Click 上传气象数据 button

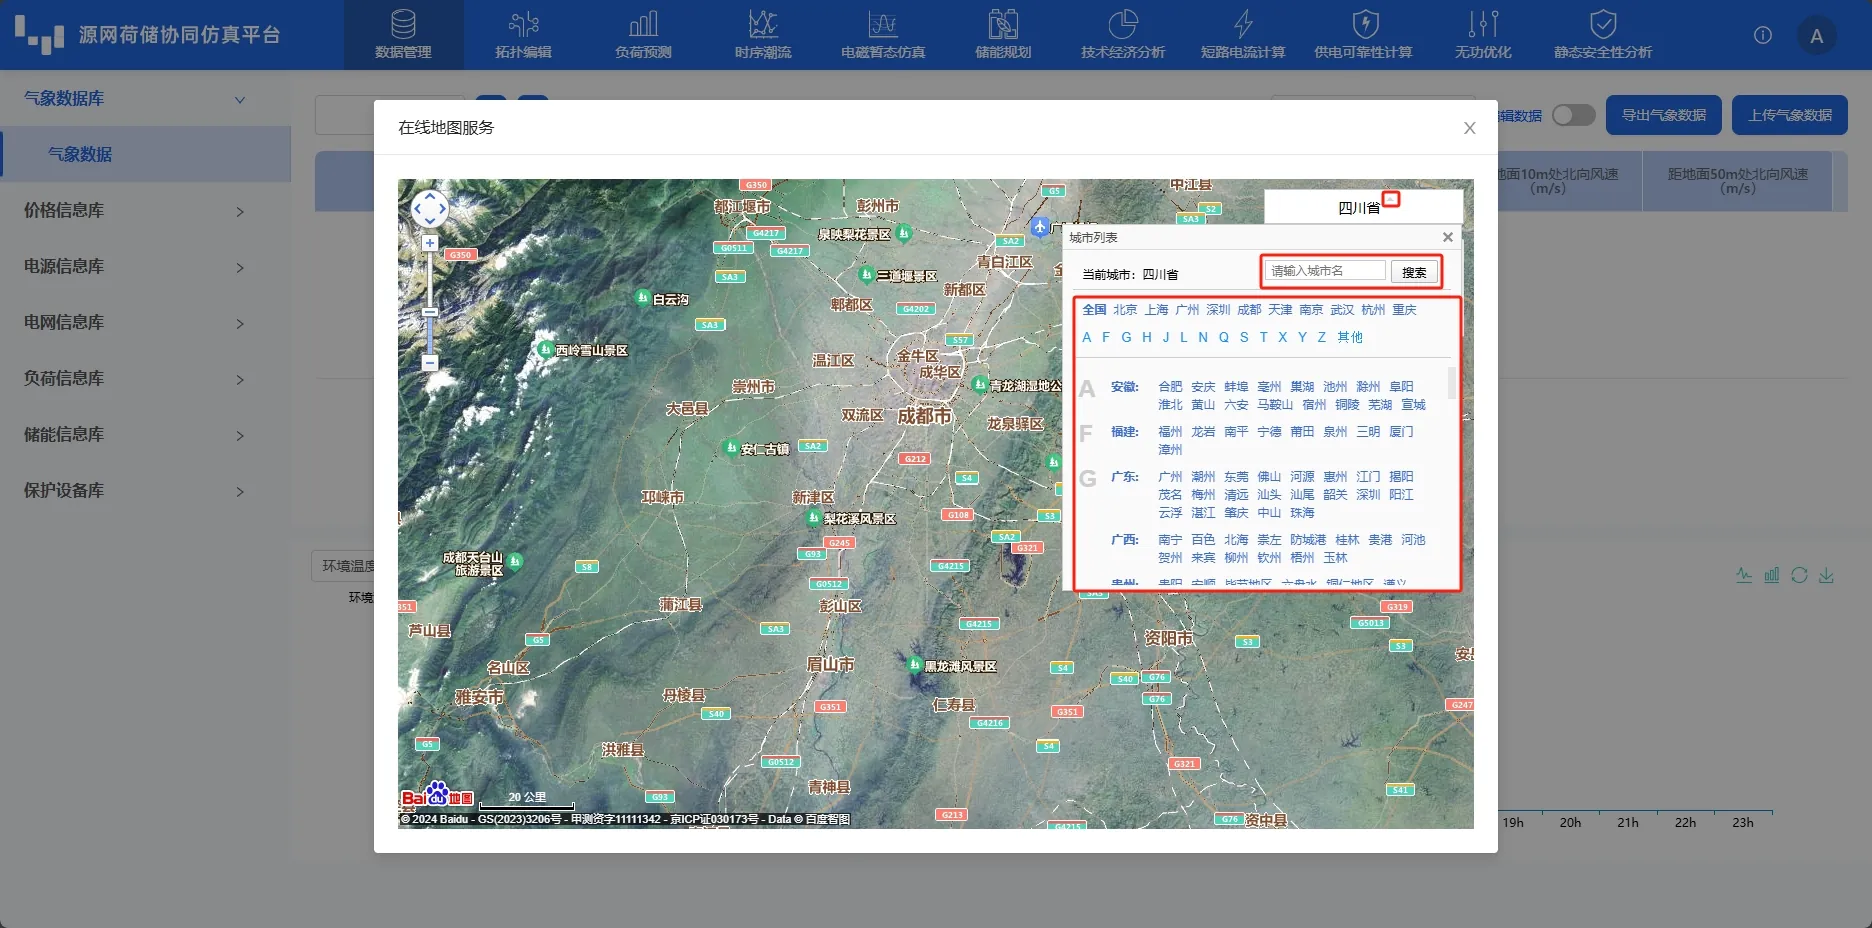(x=1790, y=115)
